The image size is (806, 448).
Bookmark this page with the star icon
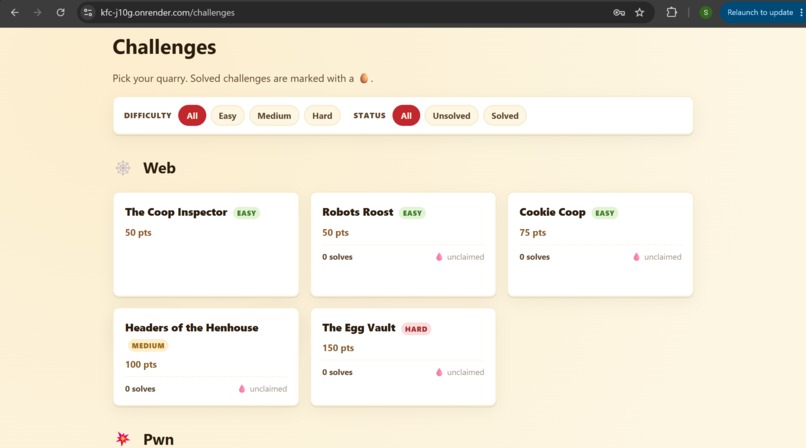(x=639, y=12)
